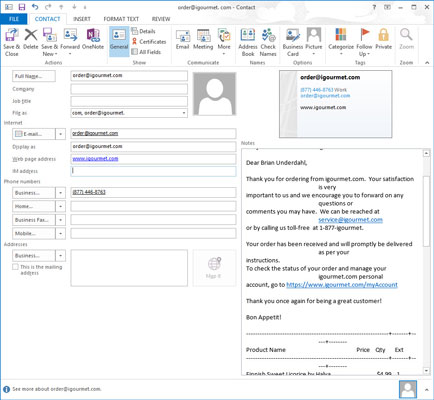Viewport: 434px width, 400px height.
Task: Open the igourmet.com/myAccount link in Notes
Action: pyautogui.click(x=342, y=285)
